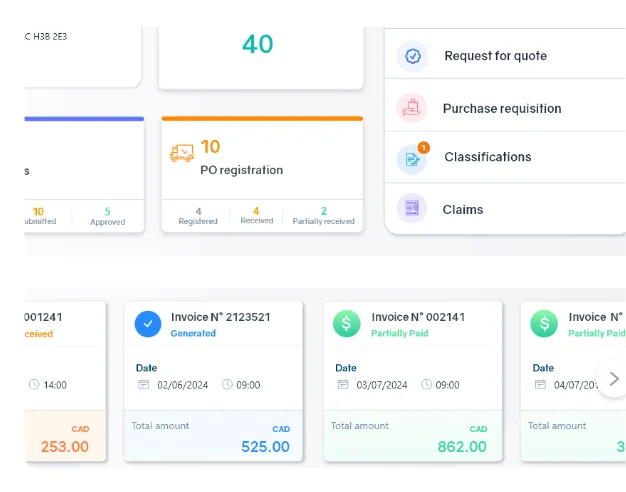Select Classifications from the side list
626x492 pixels.
coord(487,157)
